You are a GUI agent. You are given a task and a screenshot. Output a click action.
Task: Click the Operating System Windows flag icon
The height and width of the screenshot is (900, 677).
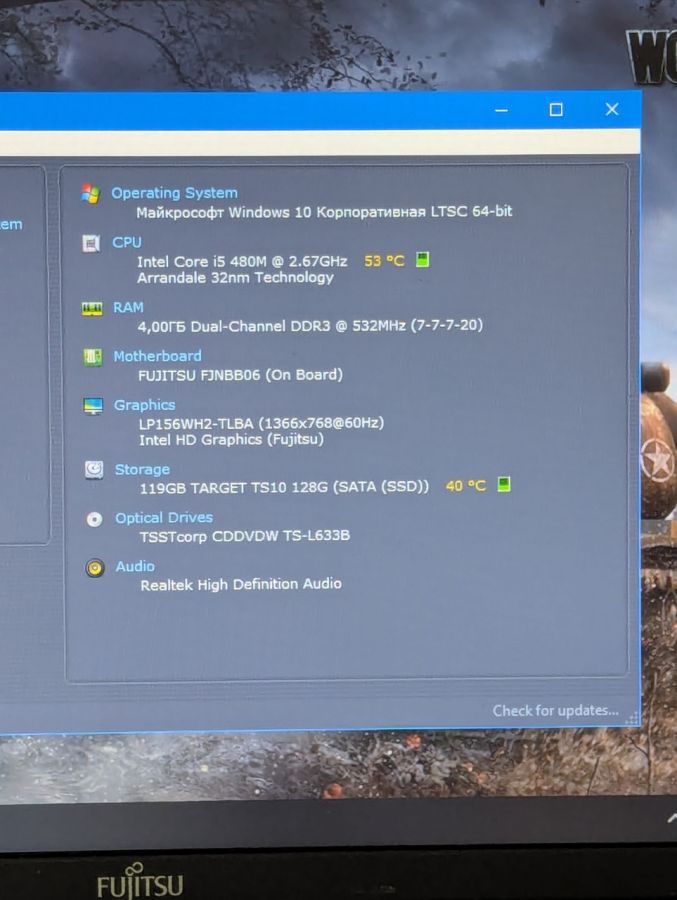click(90, 194)
